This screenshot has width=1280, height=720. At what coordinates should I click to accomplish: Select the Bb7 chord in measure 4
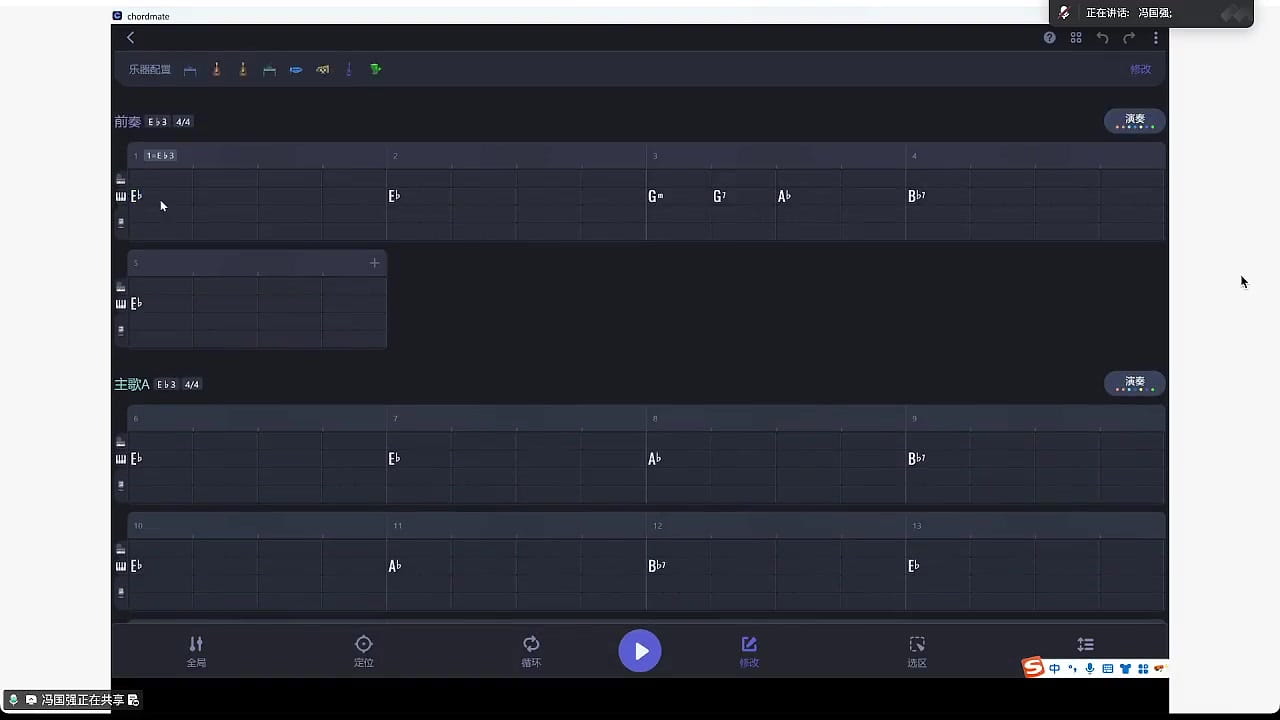(x=917, y=196)
